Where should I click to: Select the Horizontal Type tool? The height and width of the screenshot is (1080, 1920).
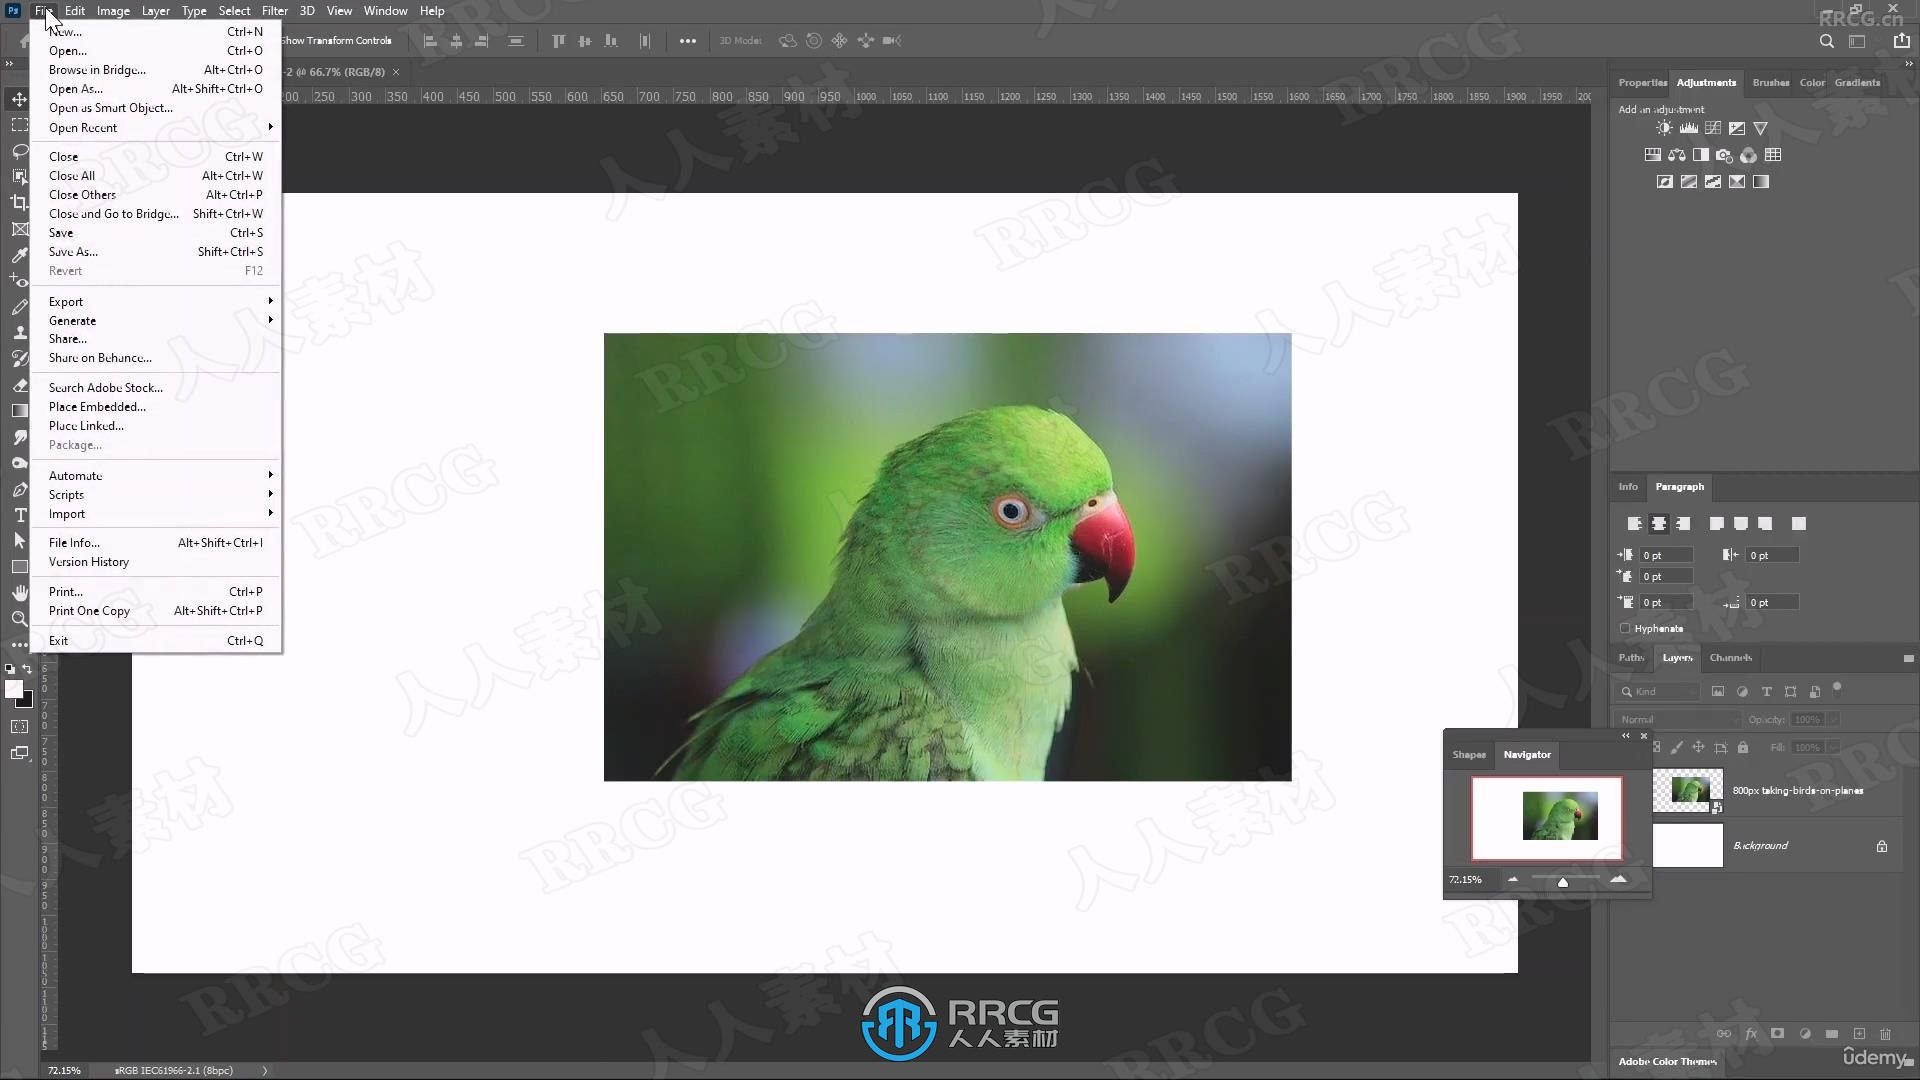[19, 515]
